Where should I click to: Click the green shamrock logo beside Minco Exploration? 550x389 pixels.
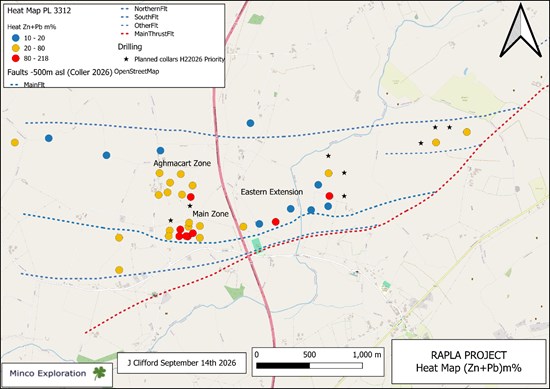[x=100, y=373]
